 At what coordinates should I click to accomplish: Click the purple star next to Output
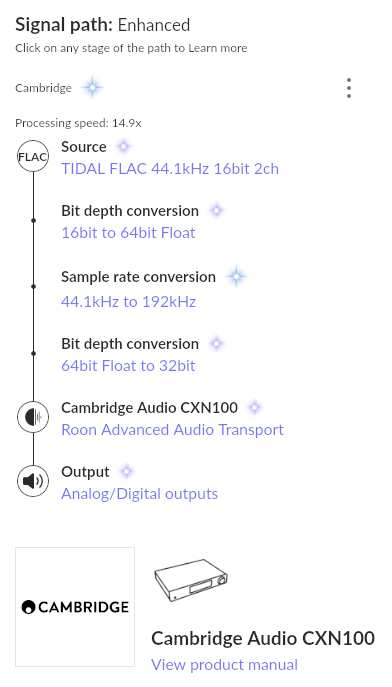click(x=127, y=471)
